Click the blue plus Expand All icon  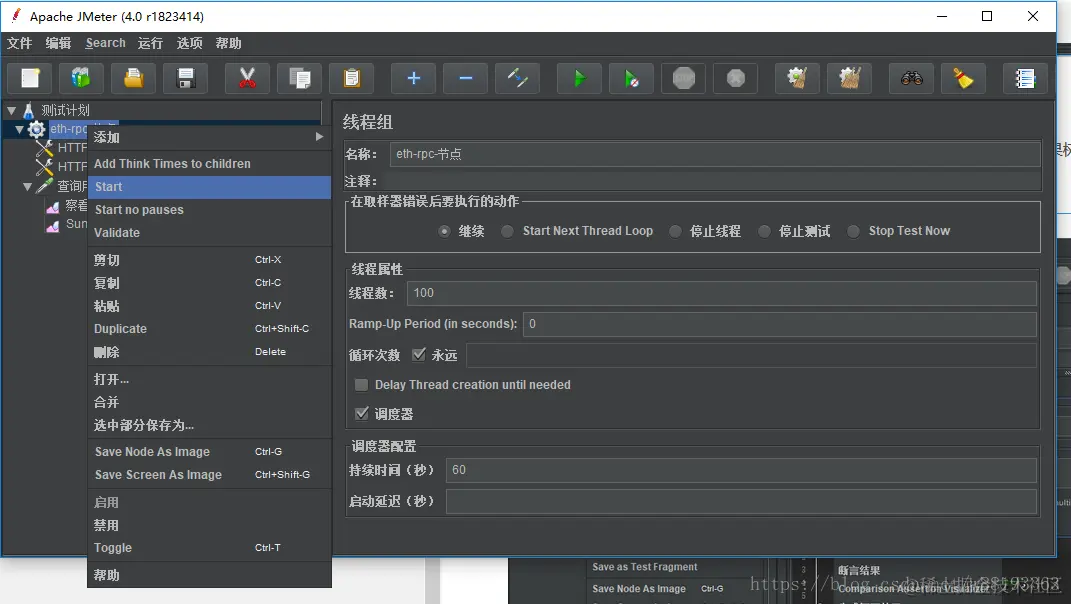413,78
